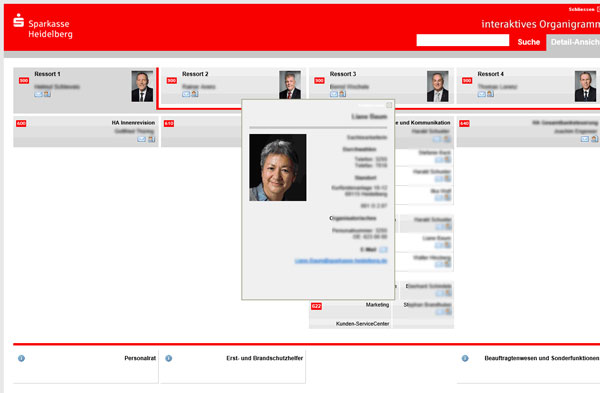Screen dimensions: 600x393
Task: Switch to the Detail-Ansicht tab
Action: tap(574, 42)
